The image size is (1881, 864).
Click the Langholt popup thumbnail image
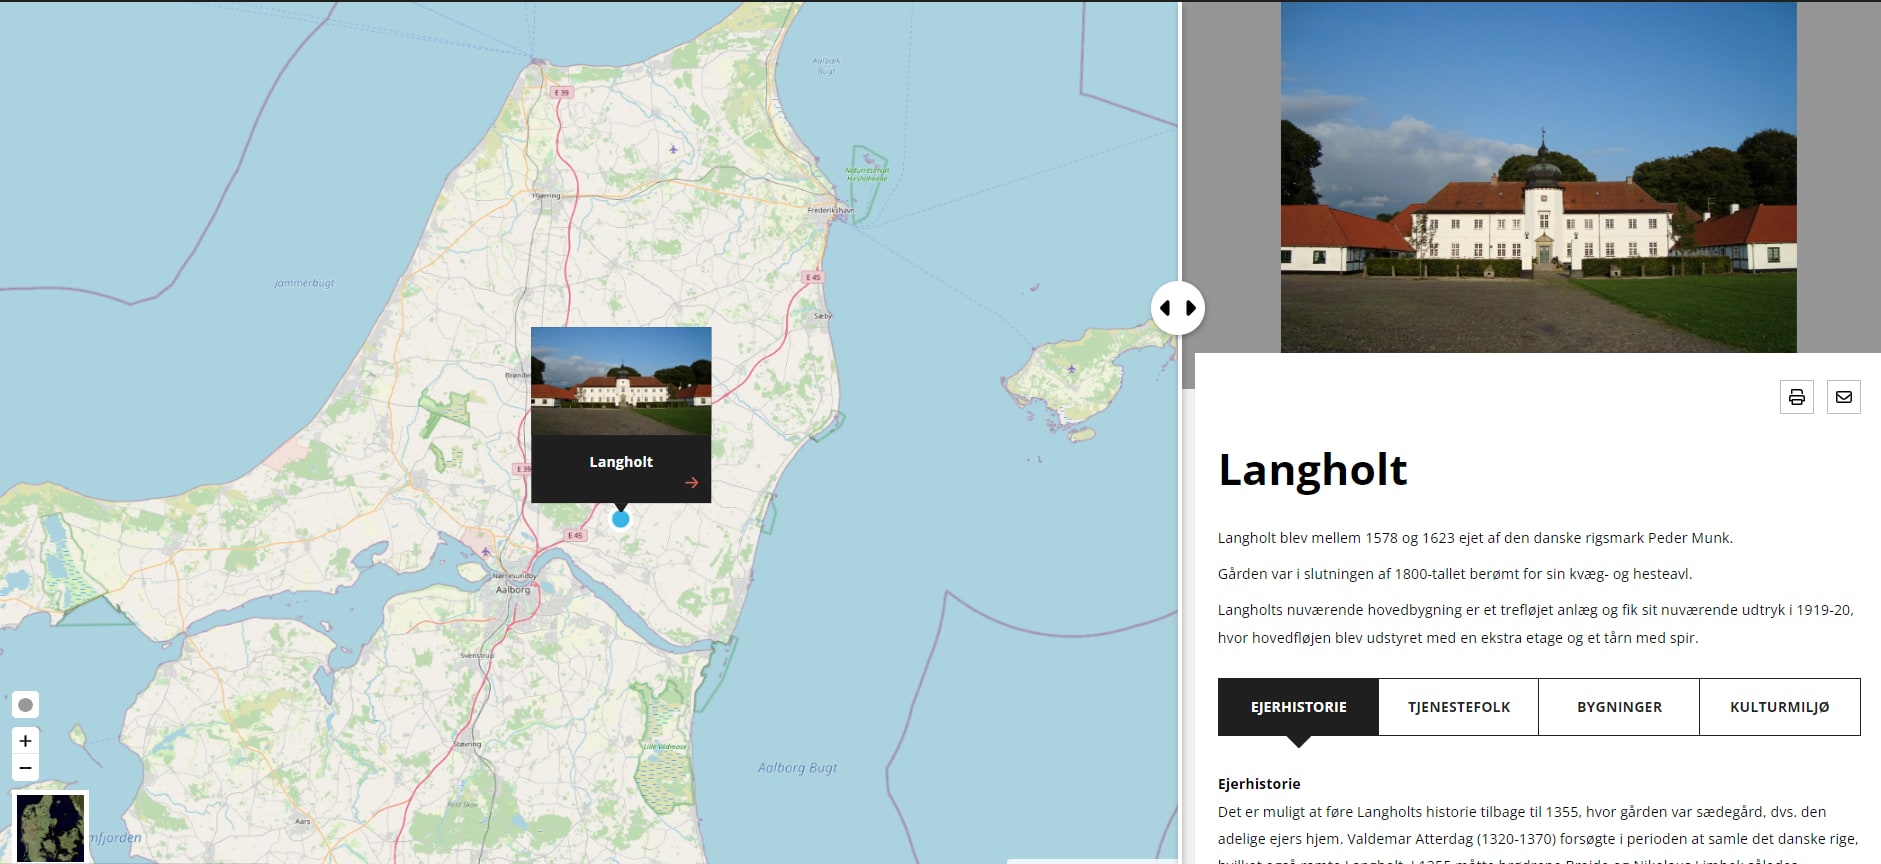pyautogui.click(x=621, y=381)
